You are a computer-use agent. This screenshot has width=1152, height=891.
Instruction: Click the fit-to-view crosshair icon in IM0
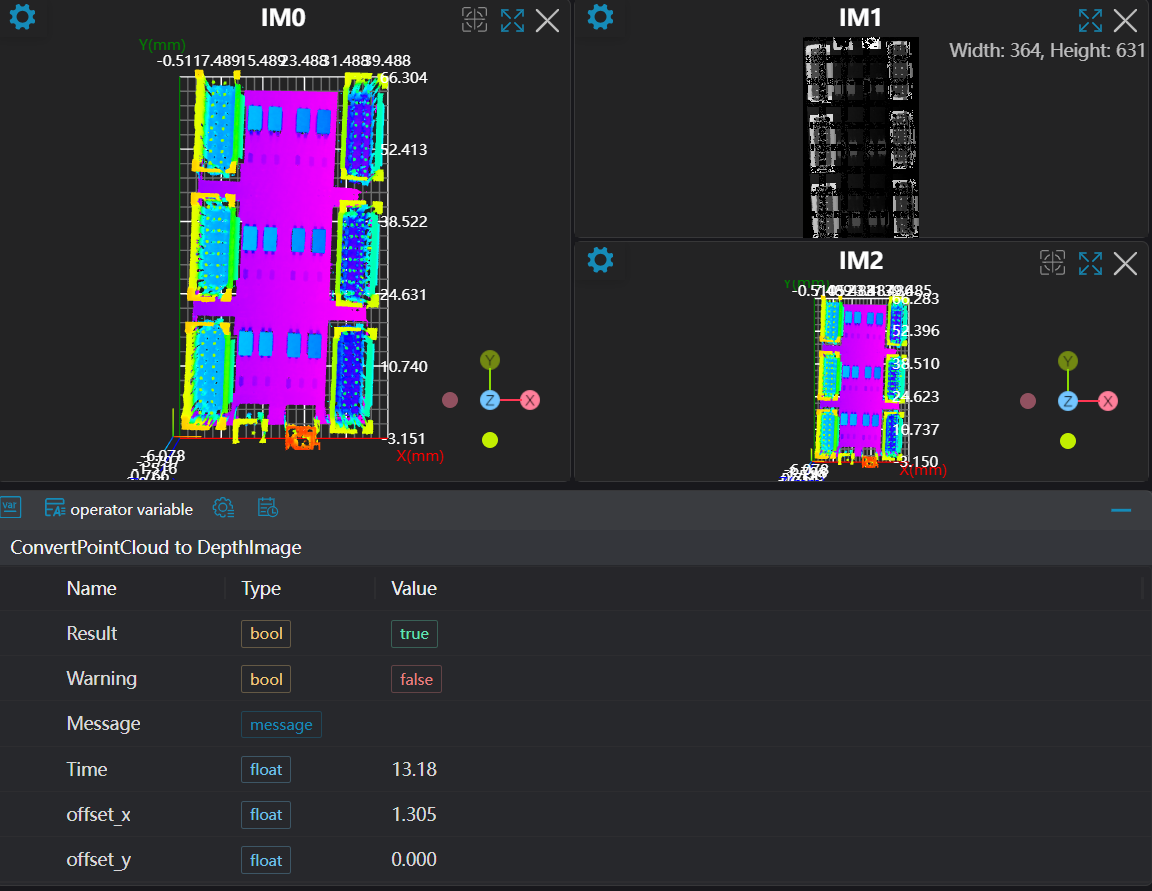coord(474,20)
